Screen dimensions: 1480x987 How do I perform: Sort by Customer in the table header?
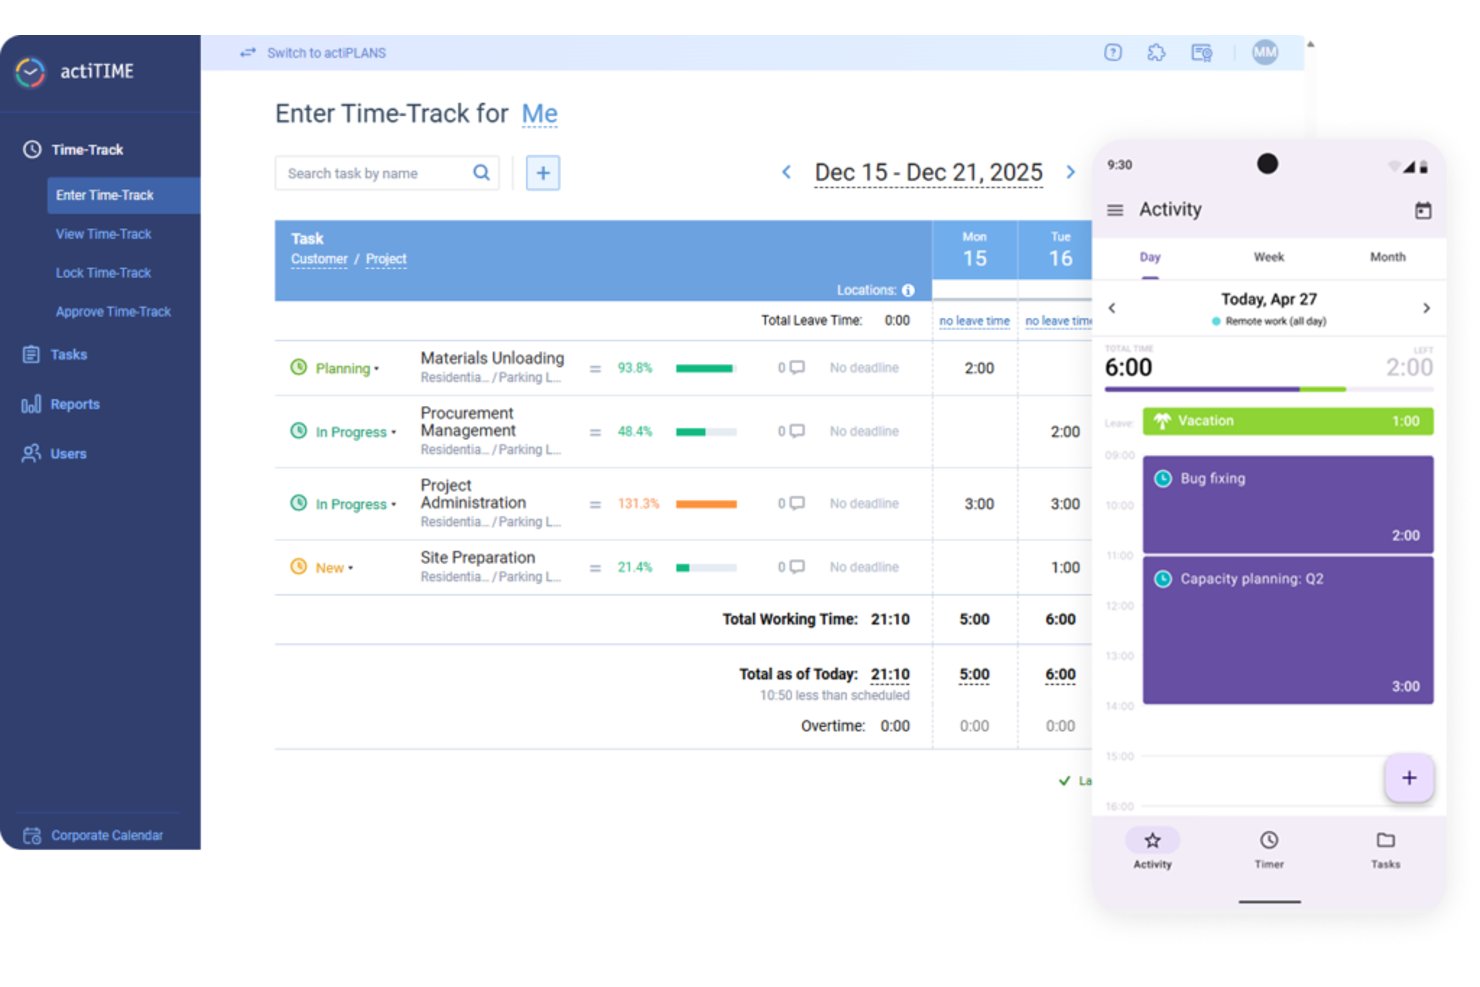coord(319,259)
